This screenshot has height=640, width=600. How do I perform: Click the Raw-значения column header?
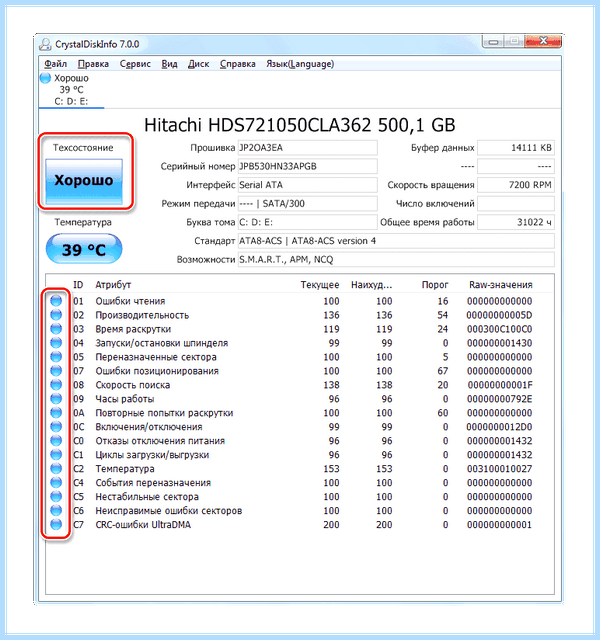point(501,284)
